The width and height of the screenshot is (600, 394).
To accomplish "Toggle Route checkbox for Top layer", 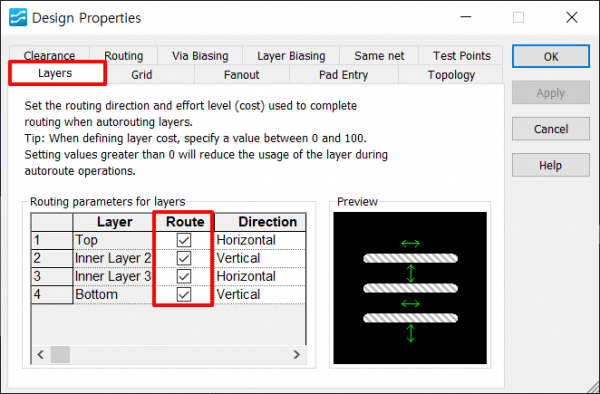I will click(x=184, y=240).
